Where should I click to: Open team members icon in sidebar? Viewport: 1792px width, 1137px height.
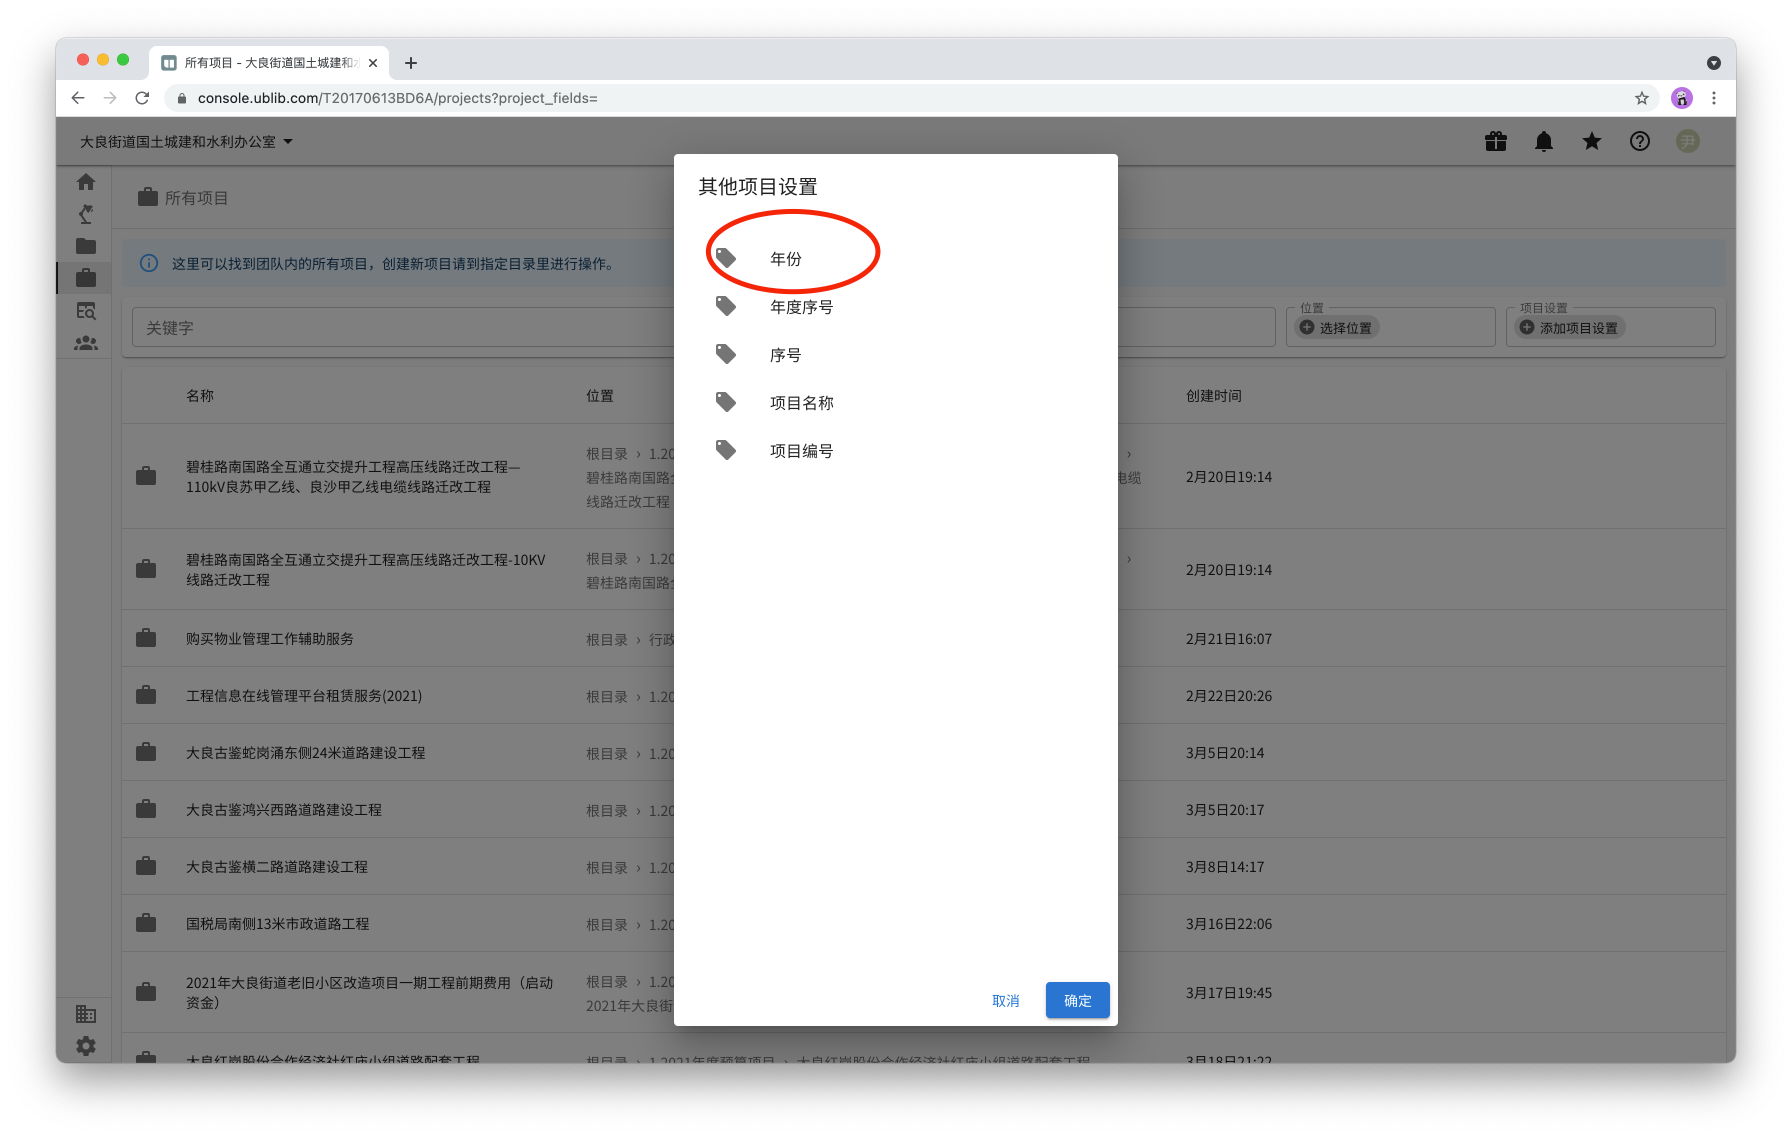point(86,343)
